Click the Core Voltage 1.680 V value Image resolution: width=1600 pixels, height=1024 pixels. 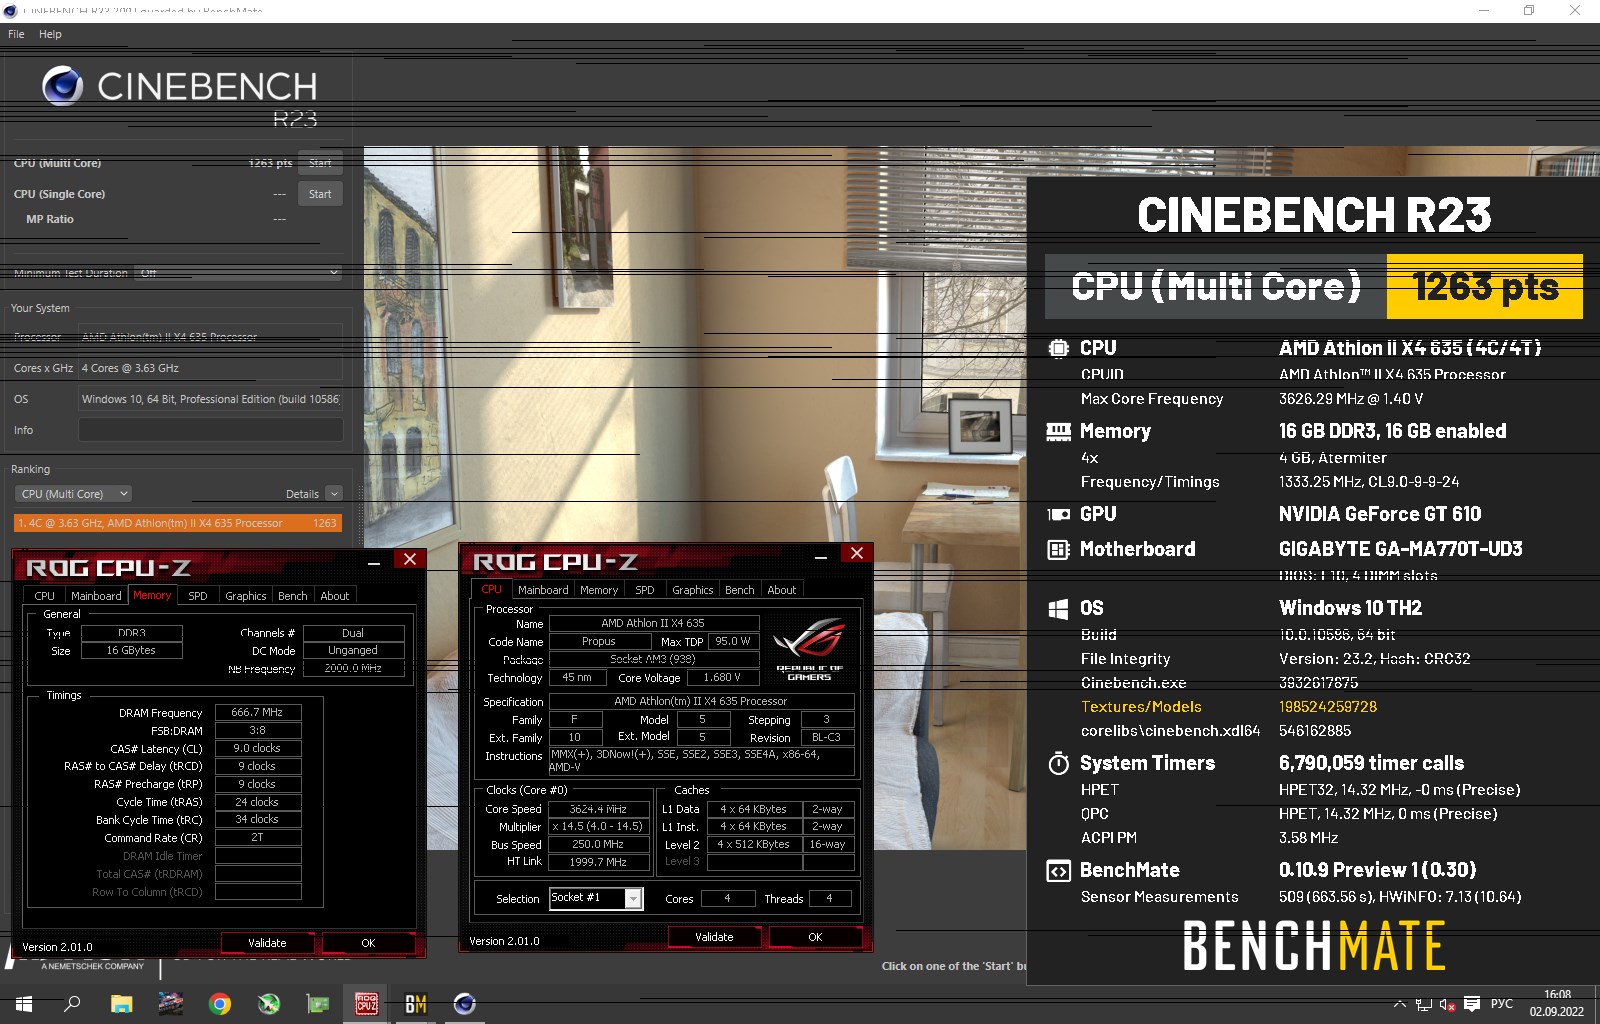pyautogui.click(x=722, y=677)
